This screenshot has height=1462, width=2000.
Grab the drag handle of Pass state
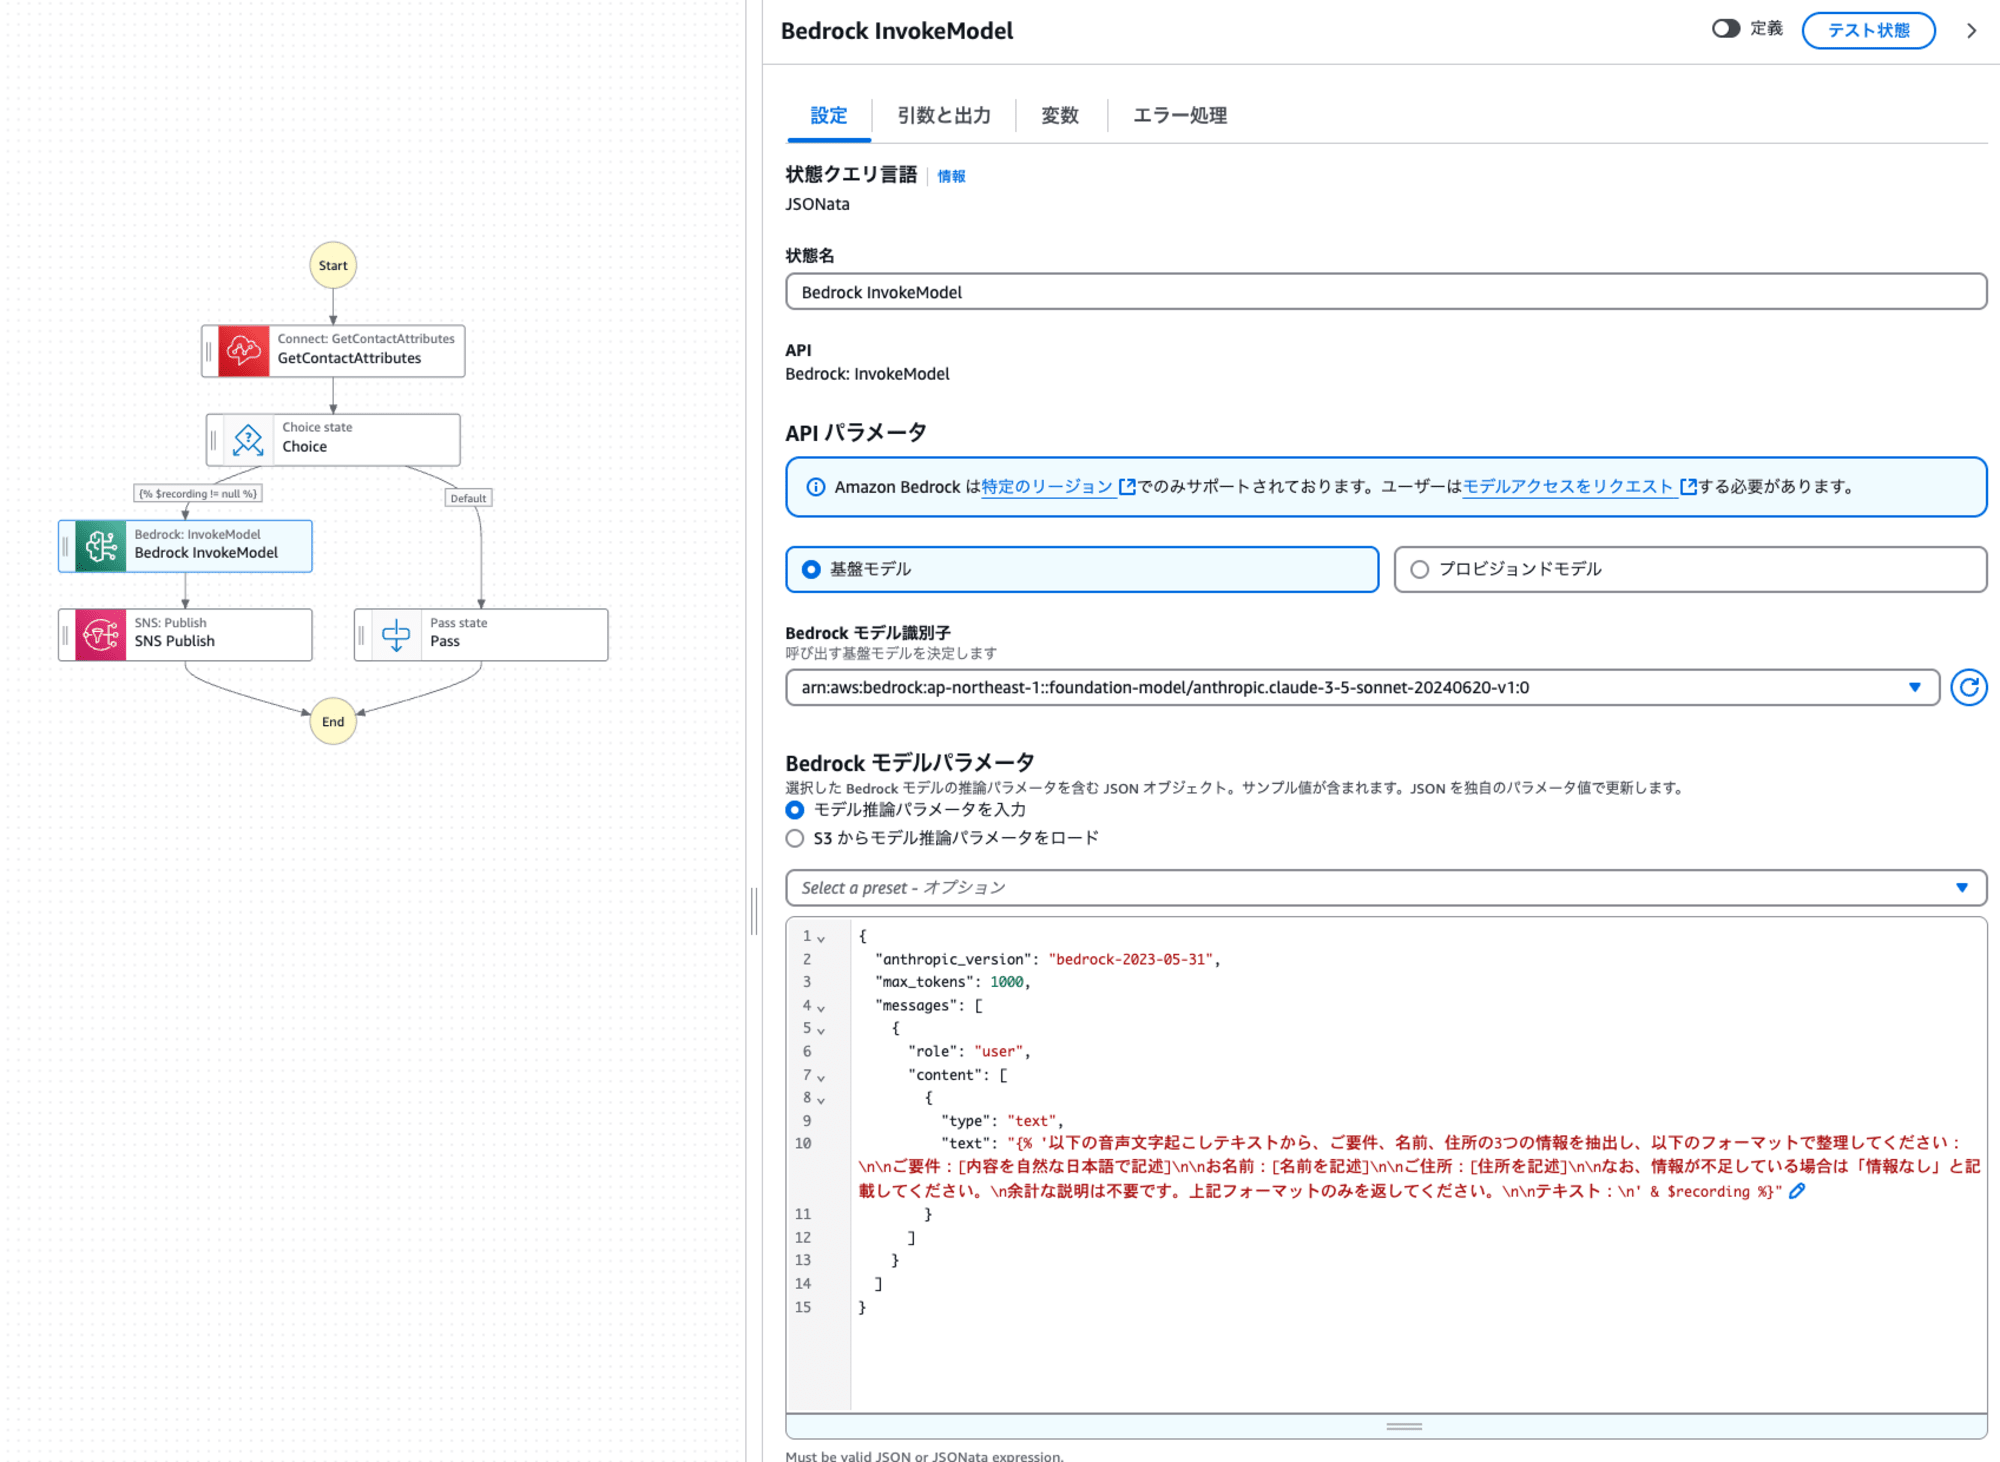coord(362,635)
